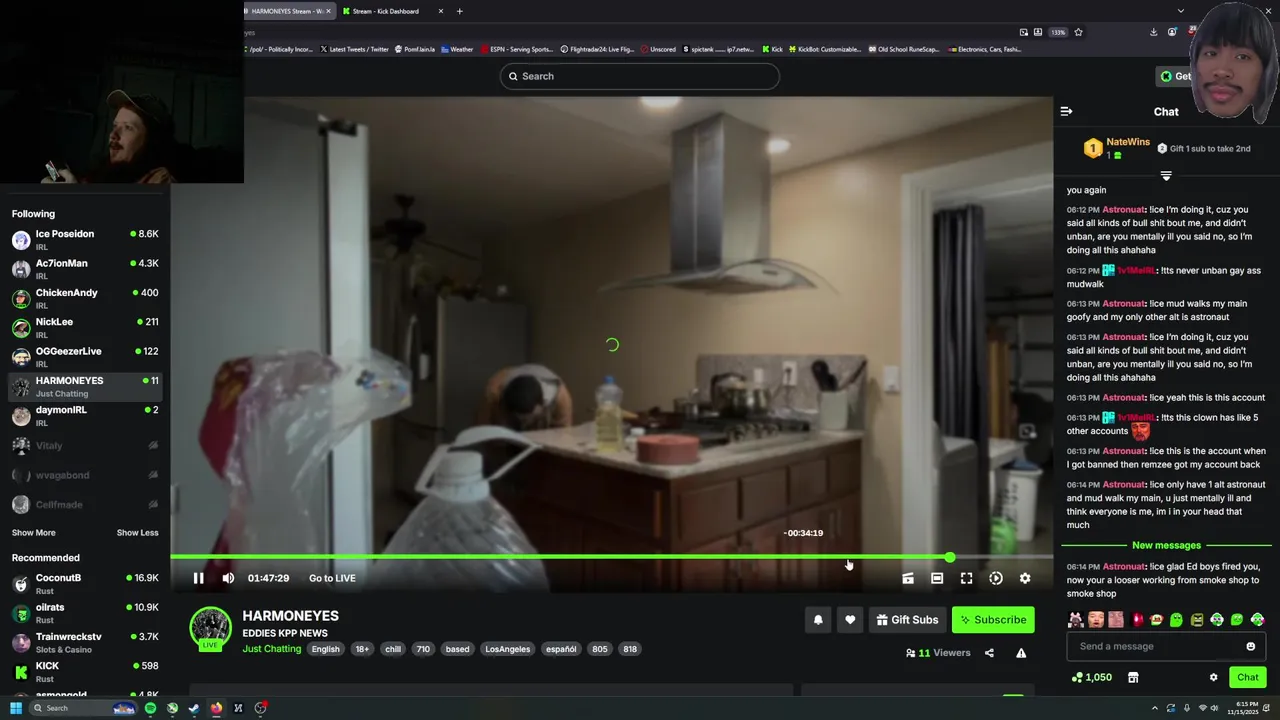The height and width of the screenshot is (720, 1280).
Task: Open Latest Tweets / Twitter bookmark
Action: click(x=354, y=49)
